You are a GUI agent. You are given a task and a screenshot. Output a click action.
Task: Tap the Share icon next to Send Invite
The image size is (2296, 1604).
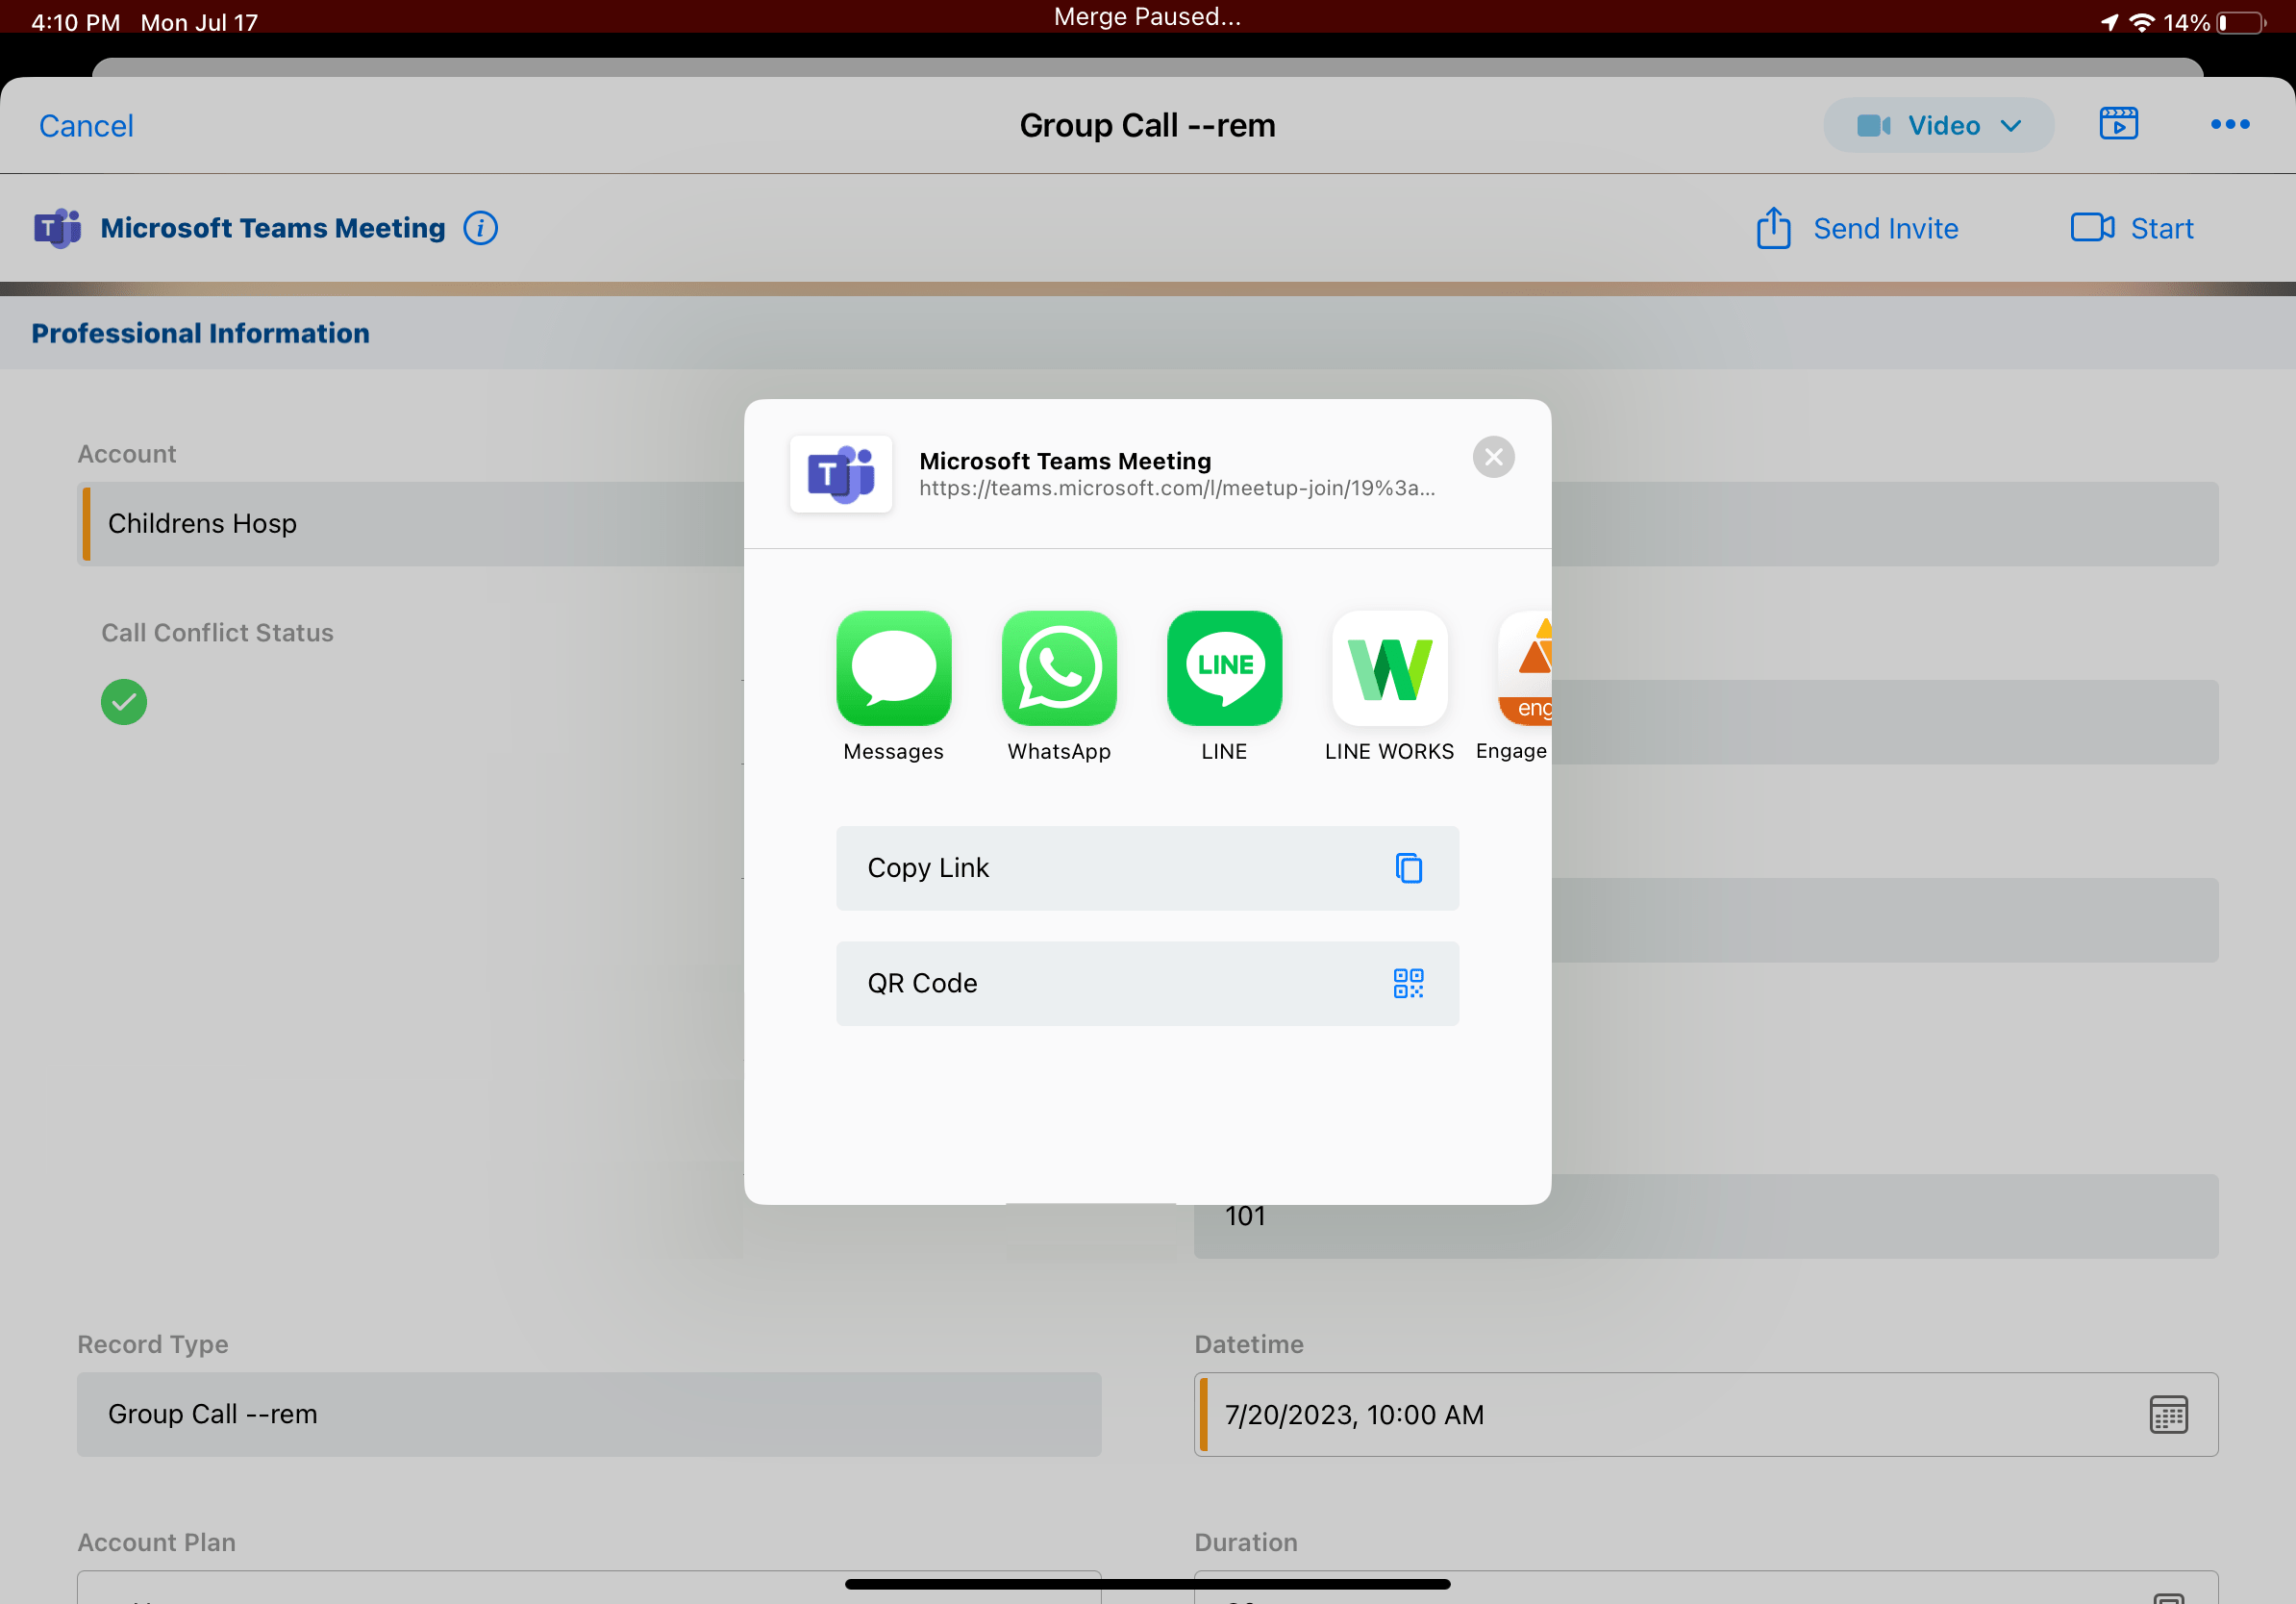click(1774, 228)
